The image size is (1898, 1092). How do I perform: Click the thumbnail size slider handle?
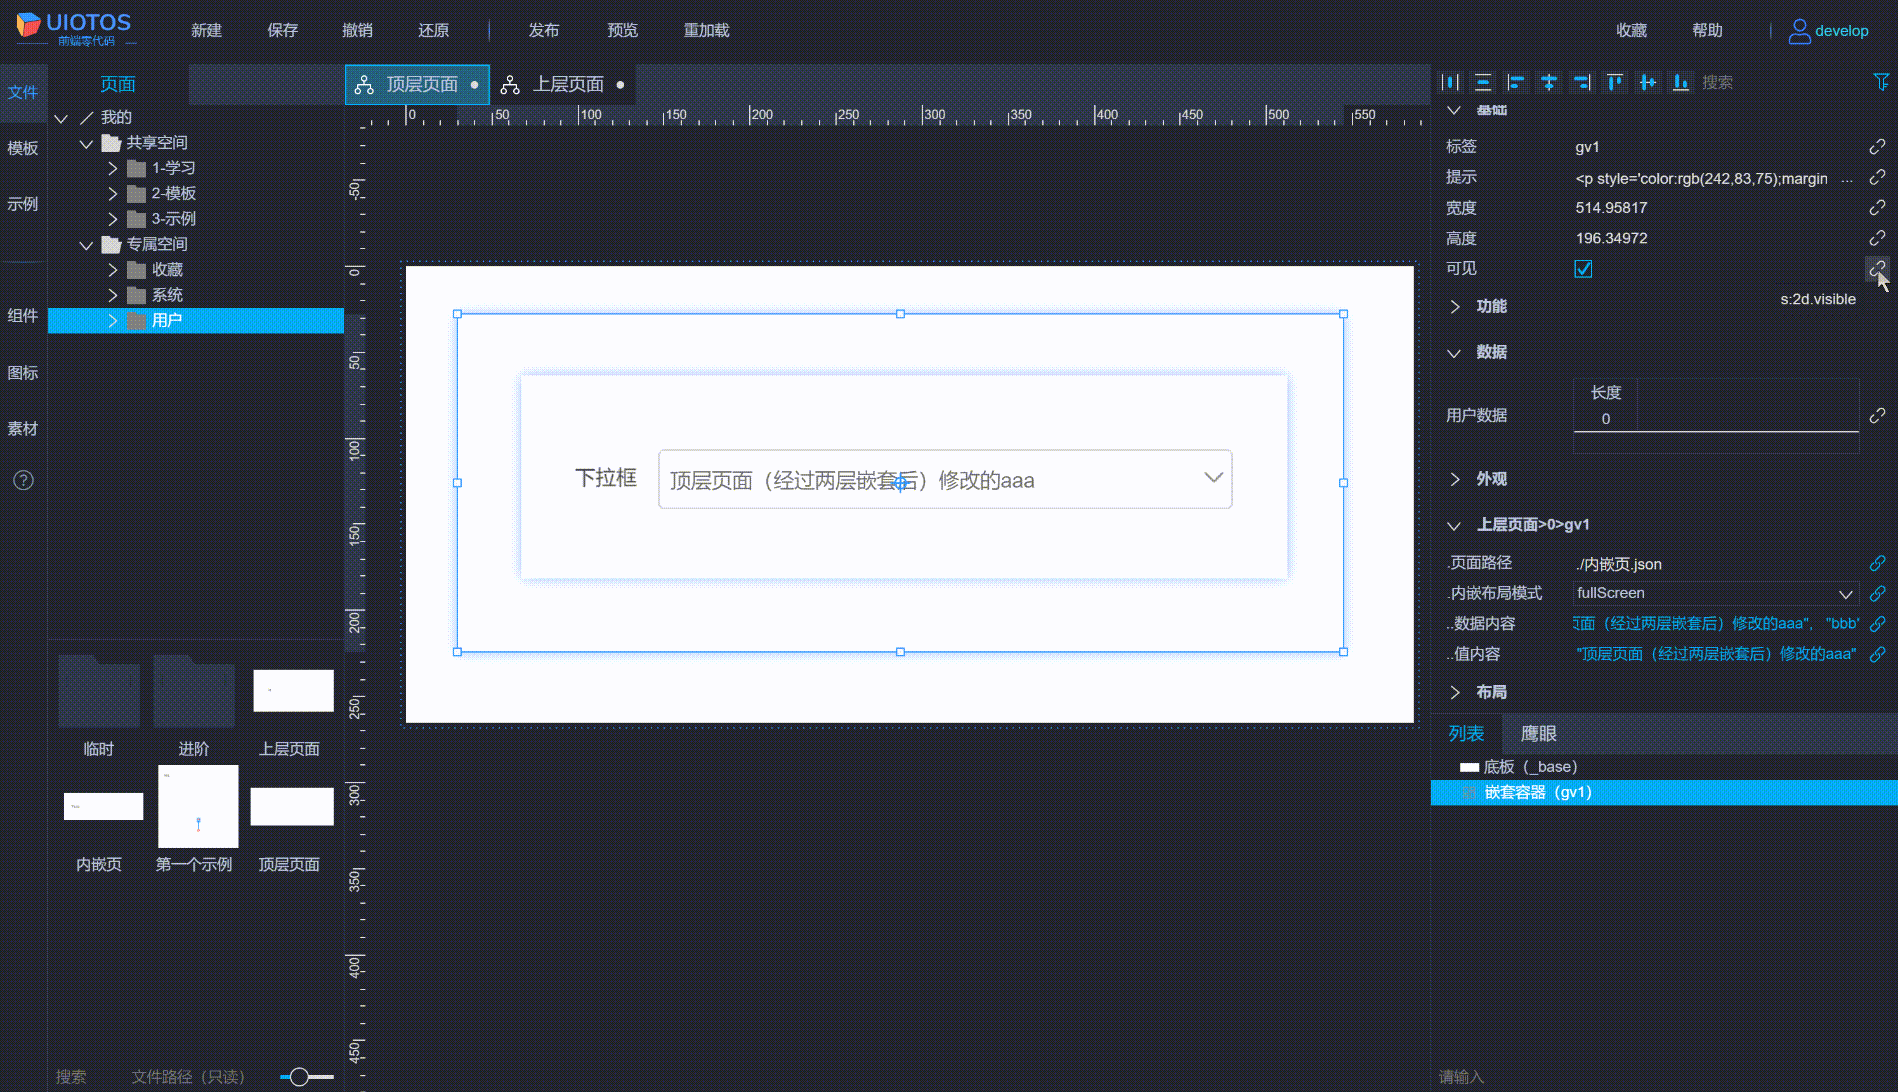299,1077
